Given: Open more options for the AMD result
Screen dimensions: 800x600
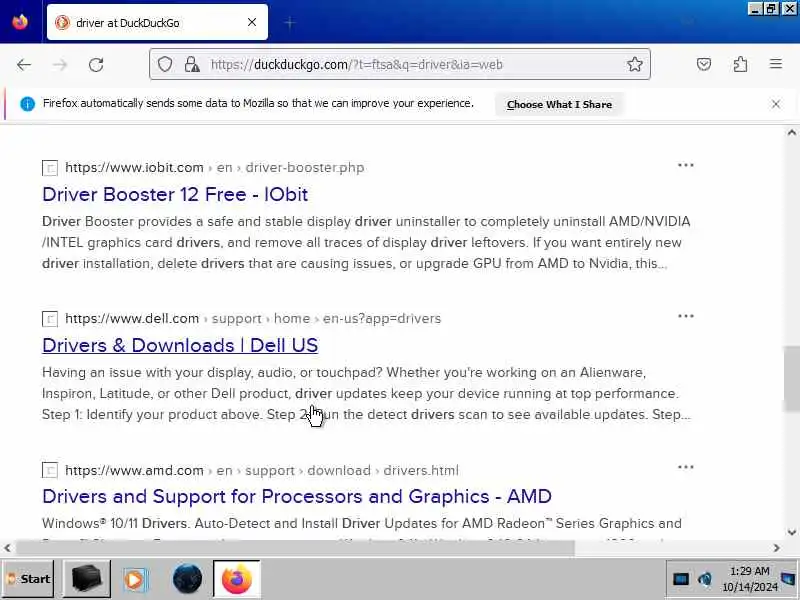Looking at the screenshot, I should click(x=685, y=467).
